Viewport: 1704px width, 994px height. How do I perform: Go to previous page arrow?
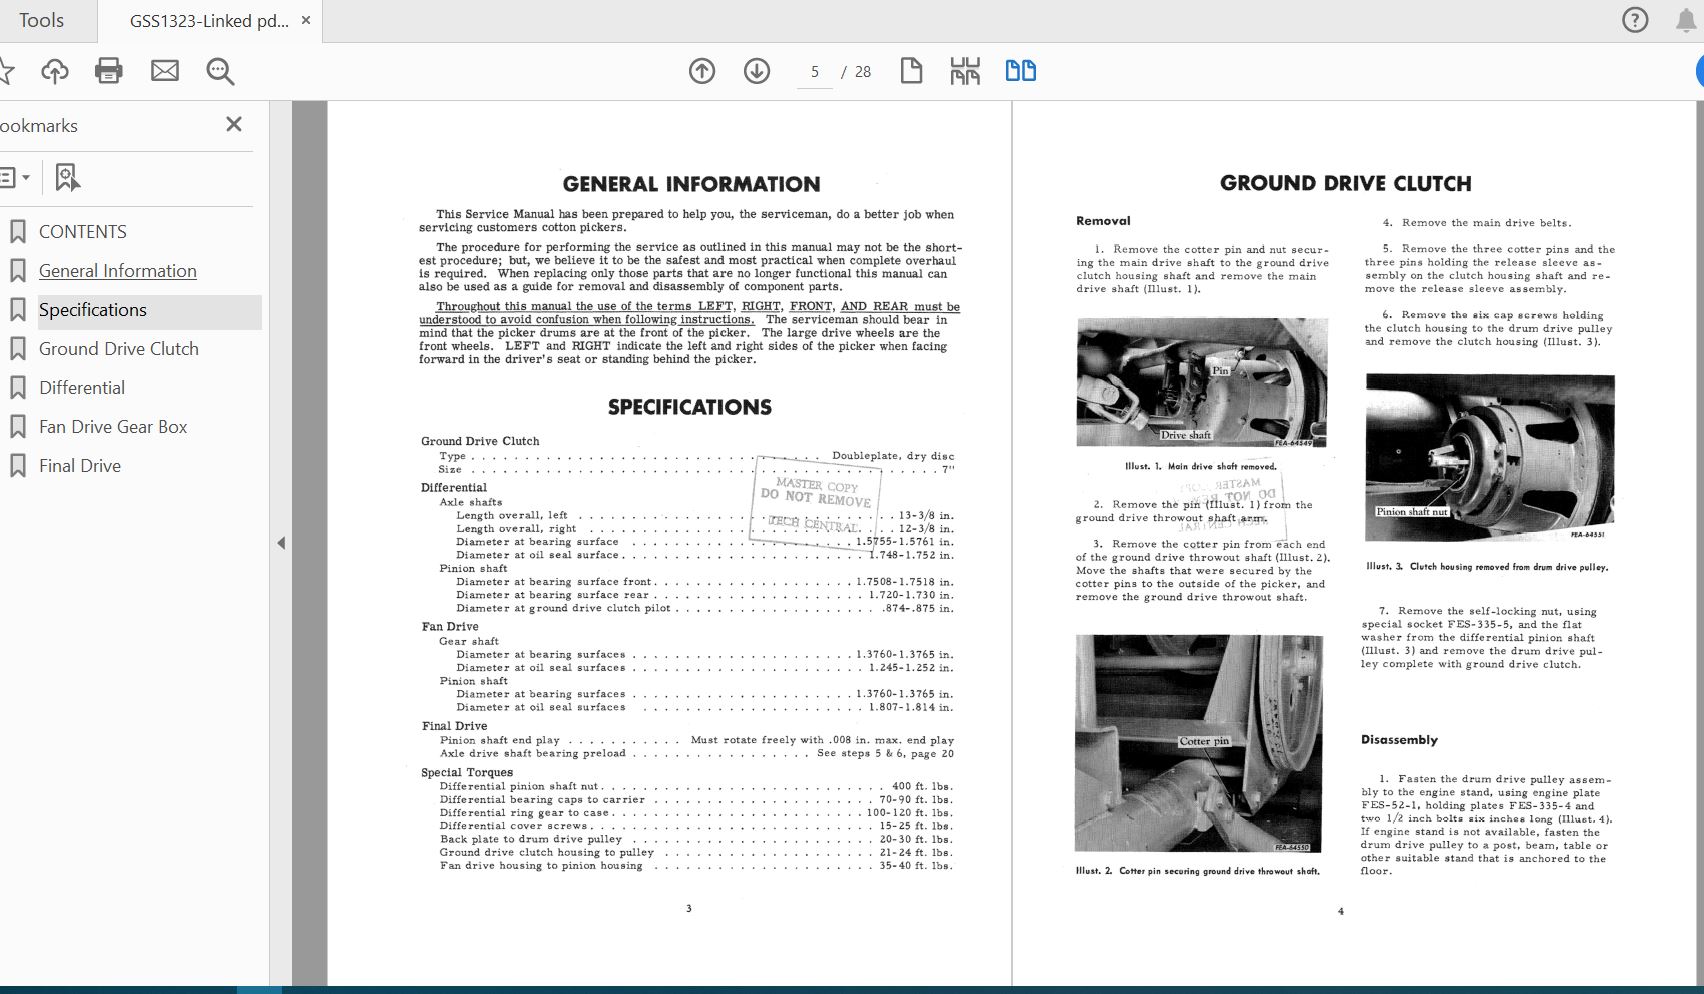coord(702,71)
